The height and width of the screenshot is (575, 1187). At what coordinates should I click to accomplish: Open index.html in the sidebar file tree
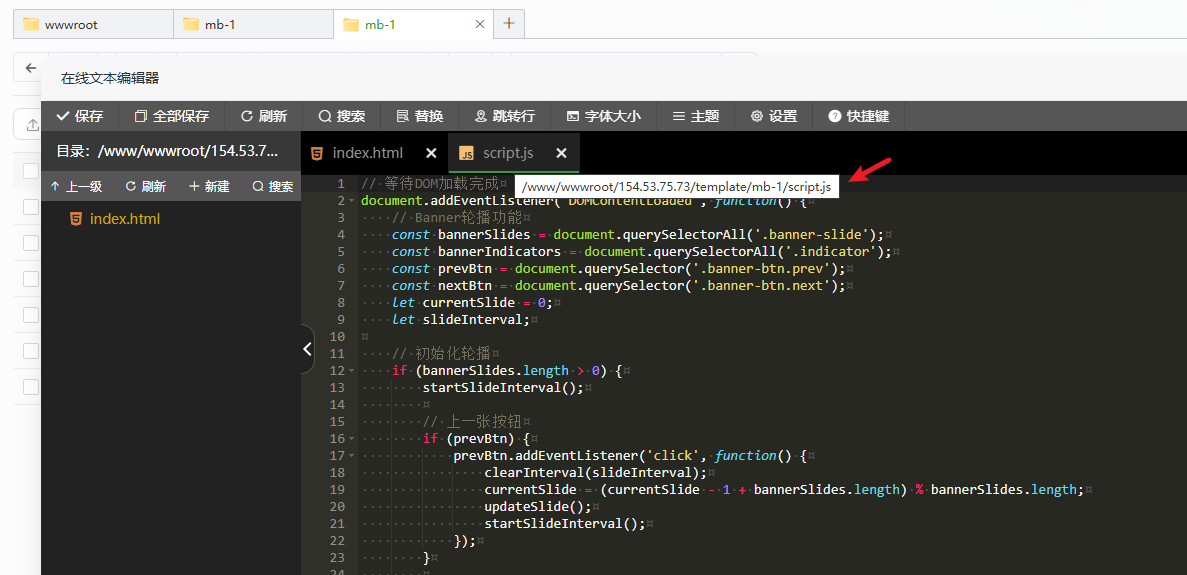click(x=124, y=219)
